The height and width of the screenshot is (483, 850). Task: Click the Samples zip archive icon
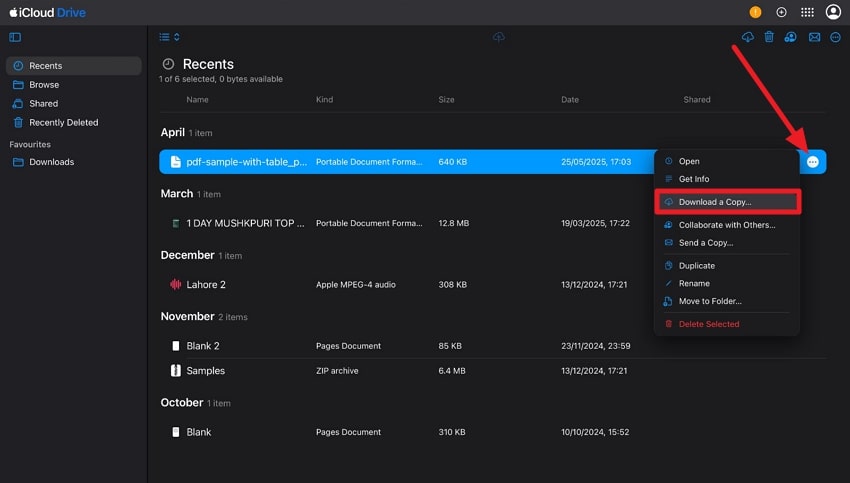tap(176, 371)
